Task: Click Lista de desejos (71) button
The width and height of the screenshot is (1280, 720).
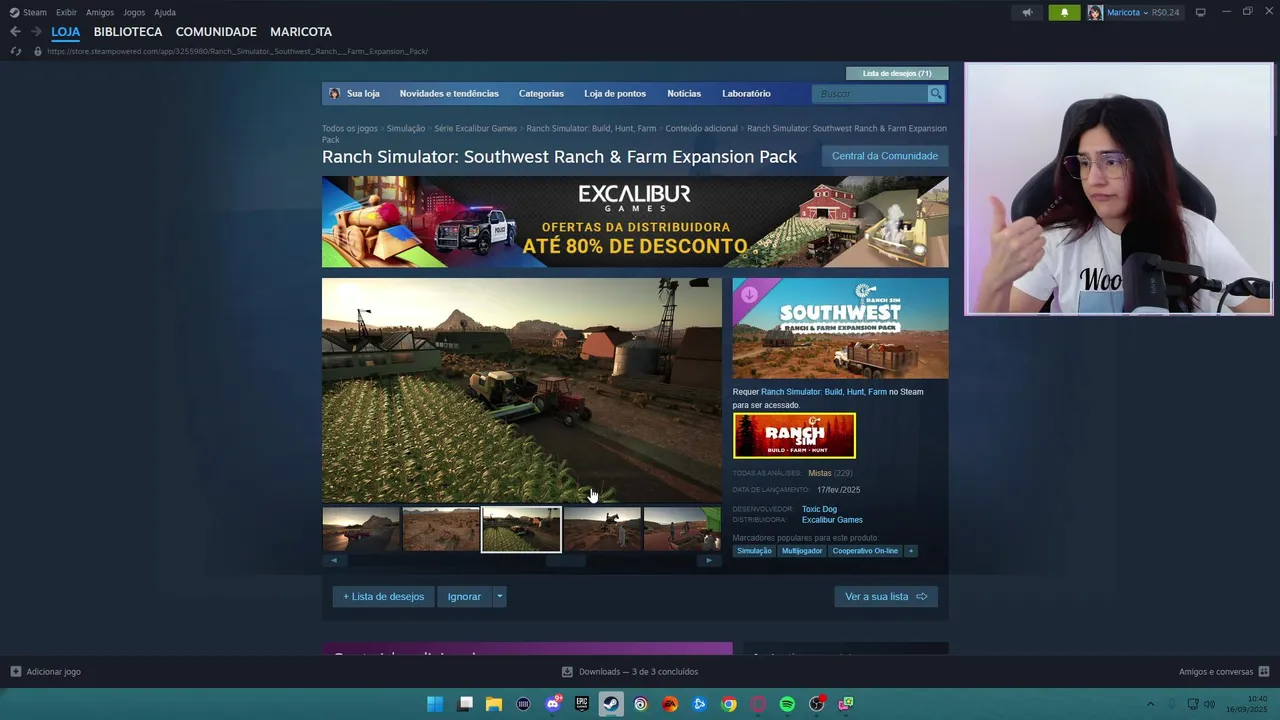Action: tap(897, 73)
